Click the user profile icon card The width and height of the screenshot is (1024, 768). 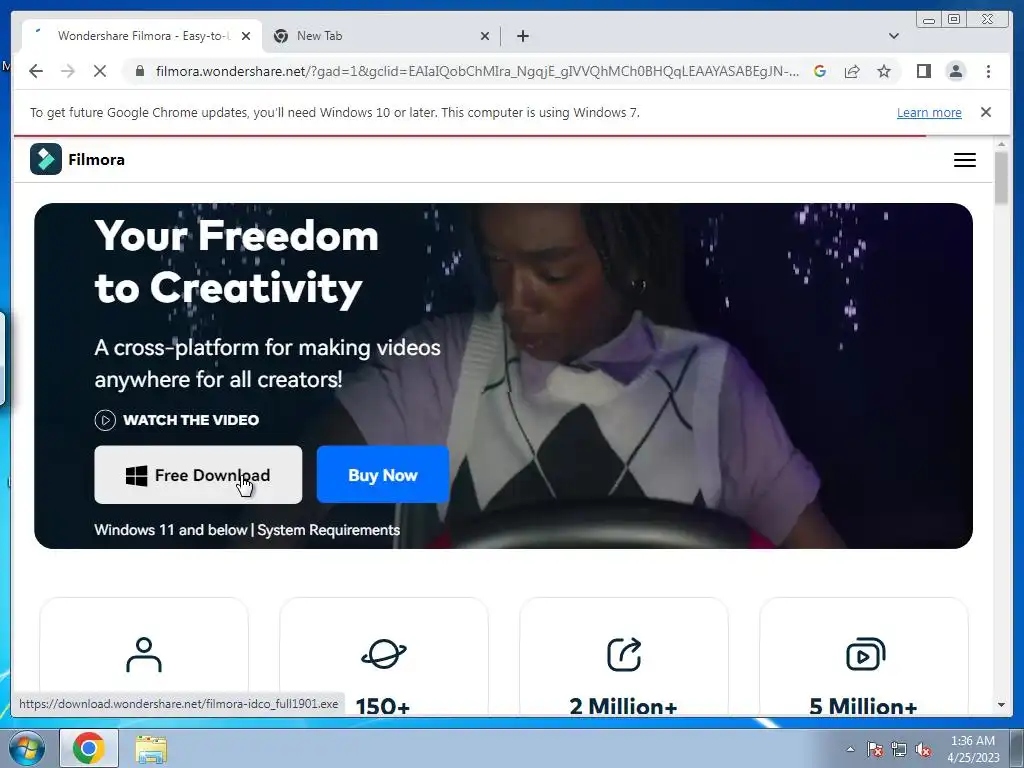[144, 654]
